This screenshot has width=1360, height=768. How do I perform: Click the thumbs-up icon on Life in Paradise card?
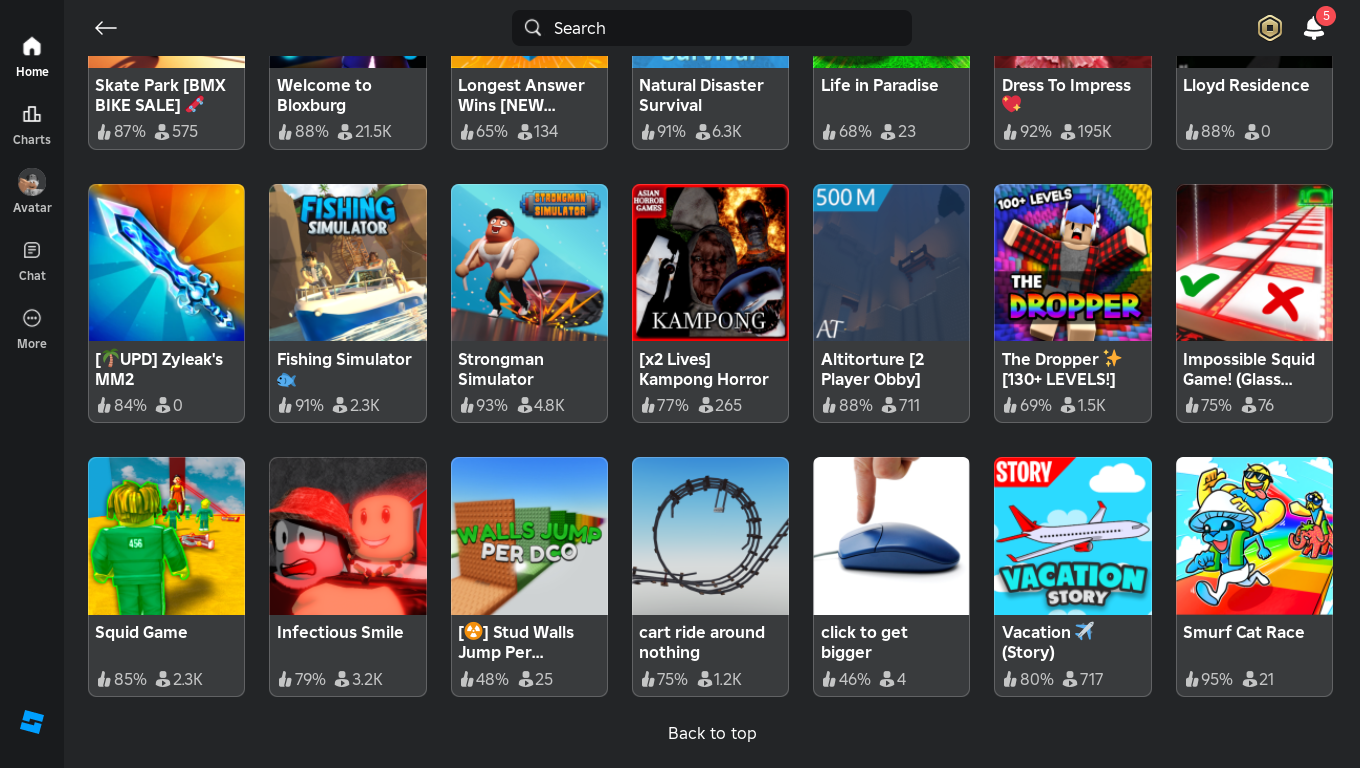829,131
